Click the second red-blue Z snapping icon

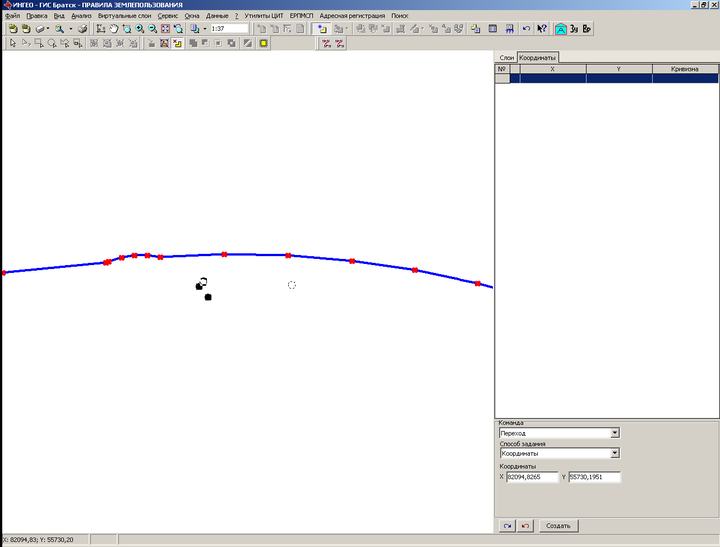pos(339,43)
